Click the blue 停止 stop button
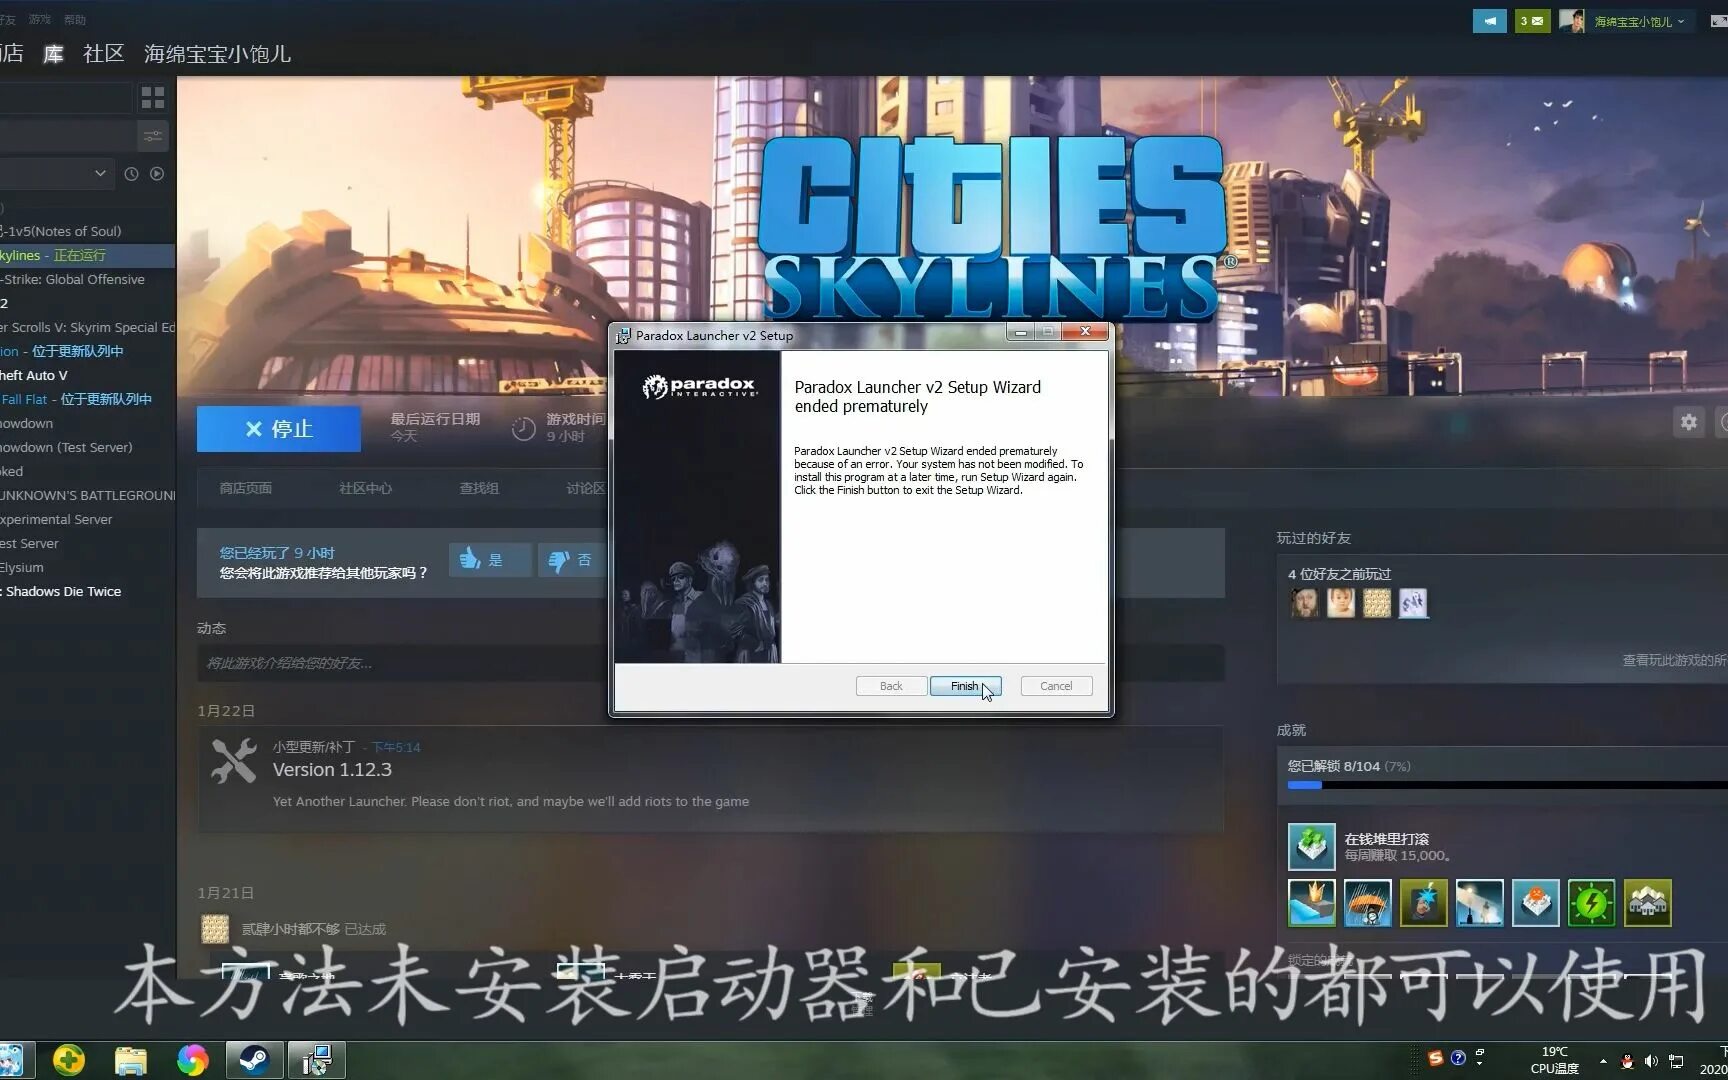This screenshot has height=1080, width=1728. pos(279,429)
